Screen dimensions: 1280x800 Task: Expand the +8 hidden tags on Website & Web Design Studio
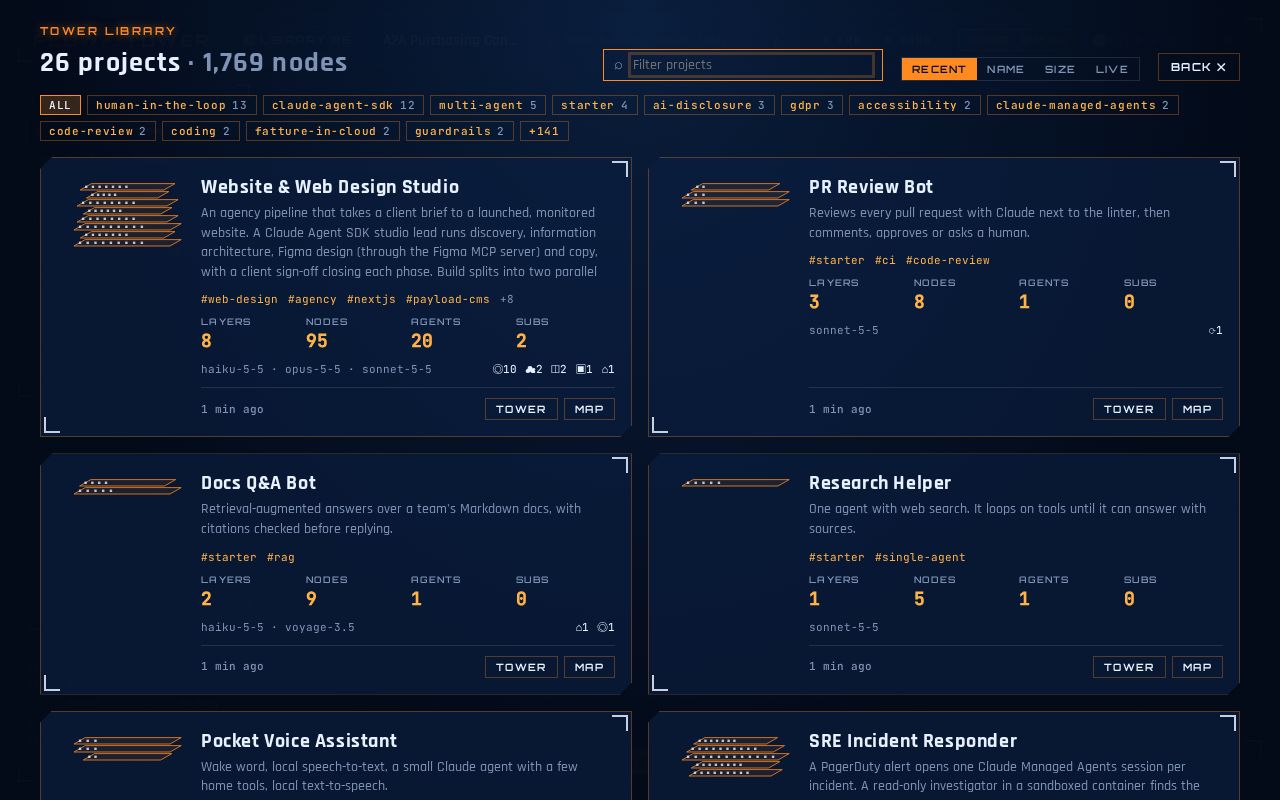pyautogui.click(x=507, y=299)
